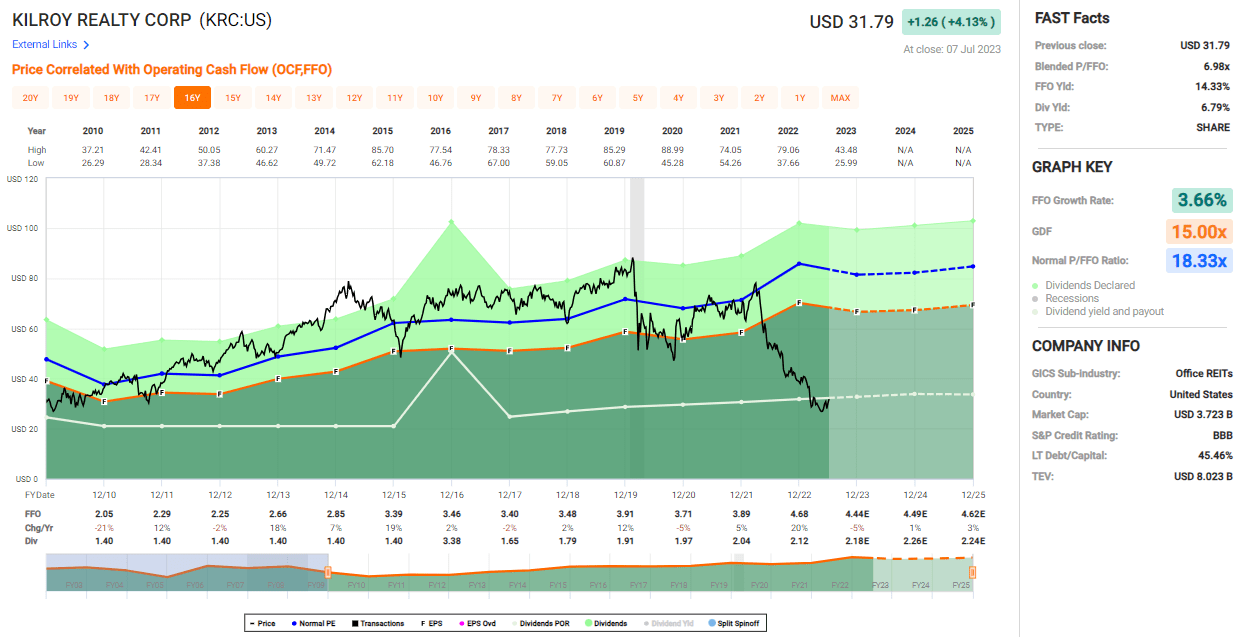Toggle the Dividend Yld legend dot
This screenshot has height=637, width=1238.
[x=646, y=623]
